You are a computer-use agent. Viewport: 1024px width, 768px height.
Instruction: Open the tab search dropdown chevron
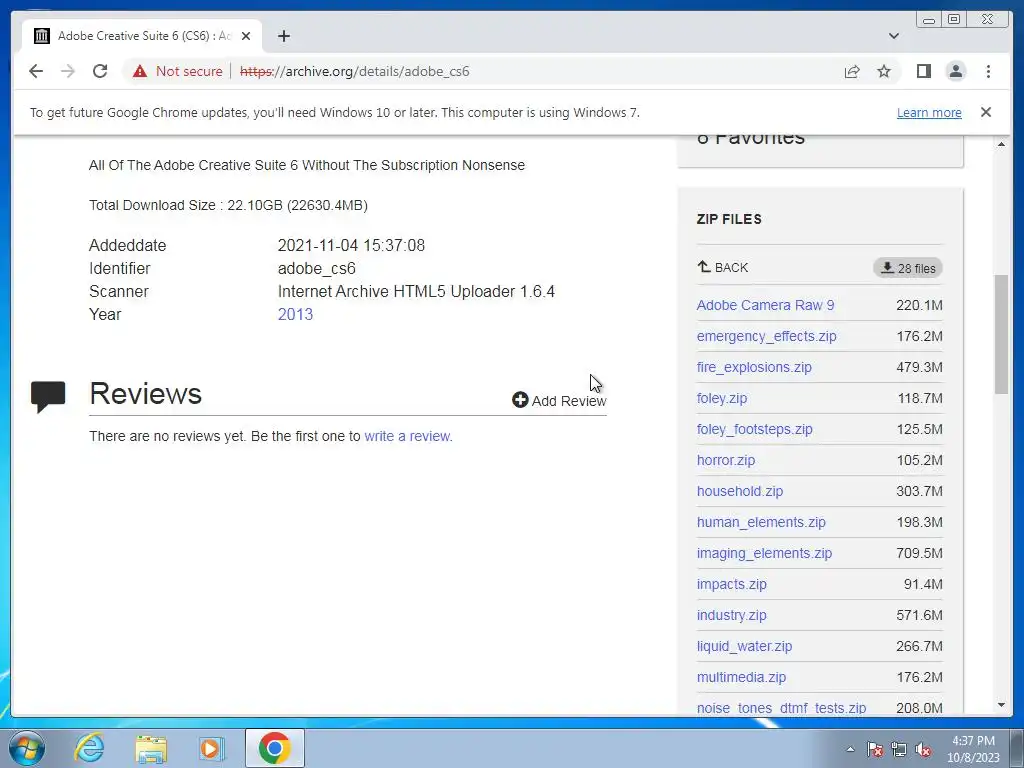point(893,36)
